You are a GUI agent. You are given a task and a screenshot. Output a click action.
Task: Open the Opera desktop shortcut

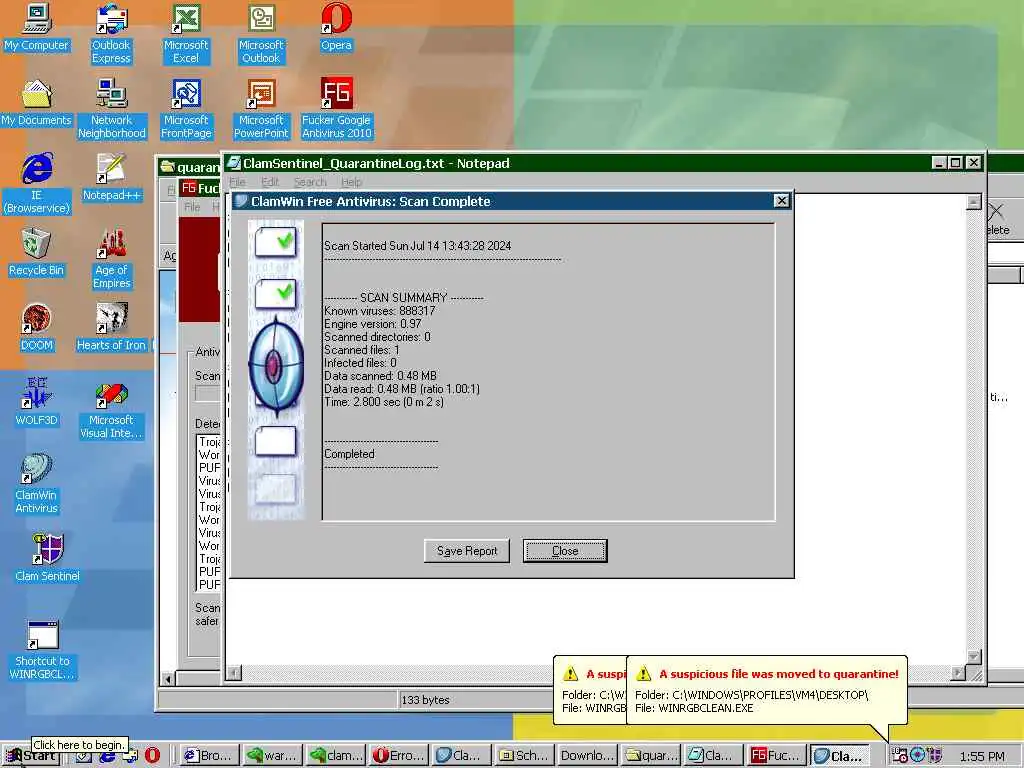click(336, 27)
